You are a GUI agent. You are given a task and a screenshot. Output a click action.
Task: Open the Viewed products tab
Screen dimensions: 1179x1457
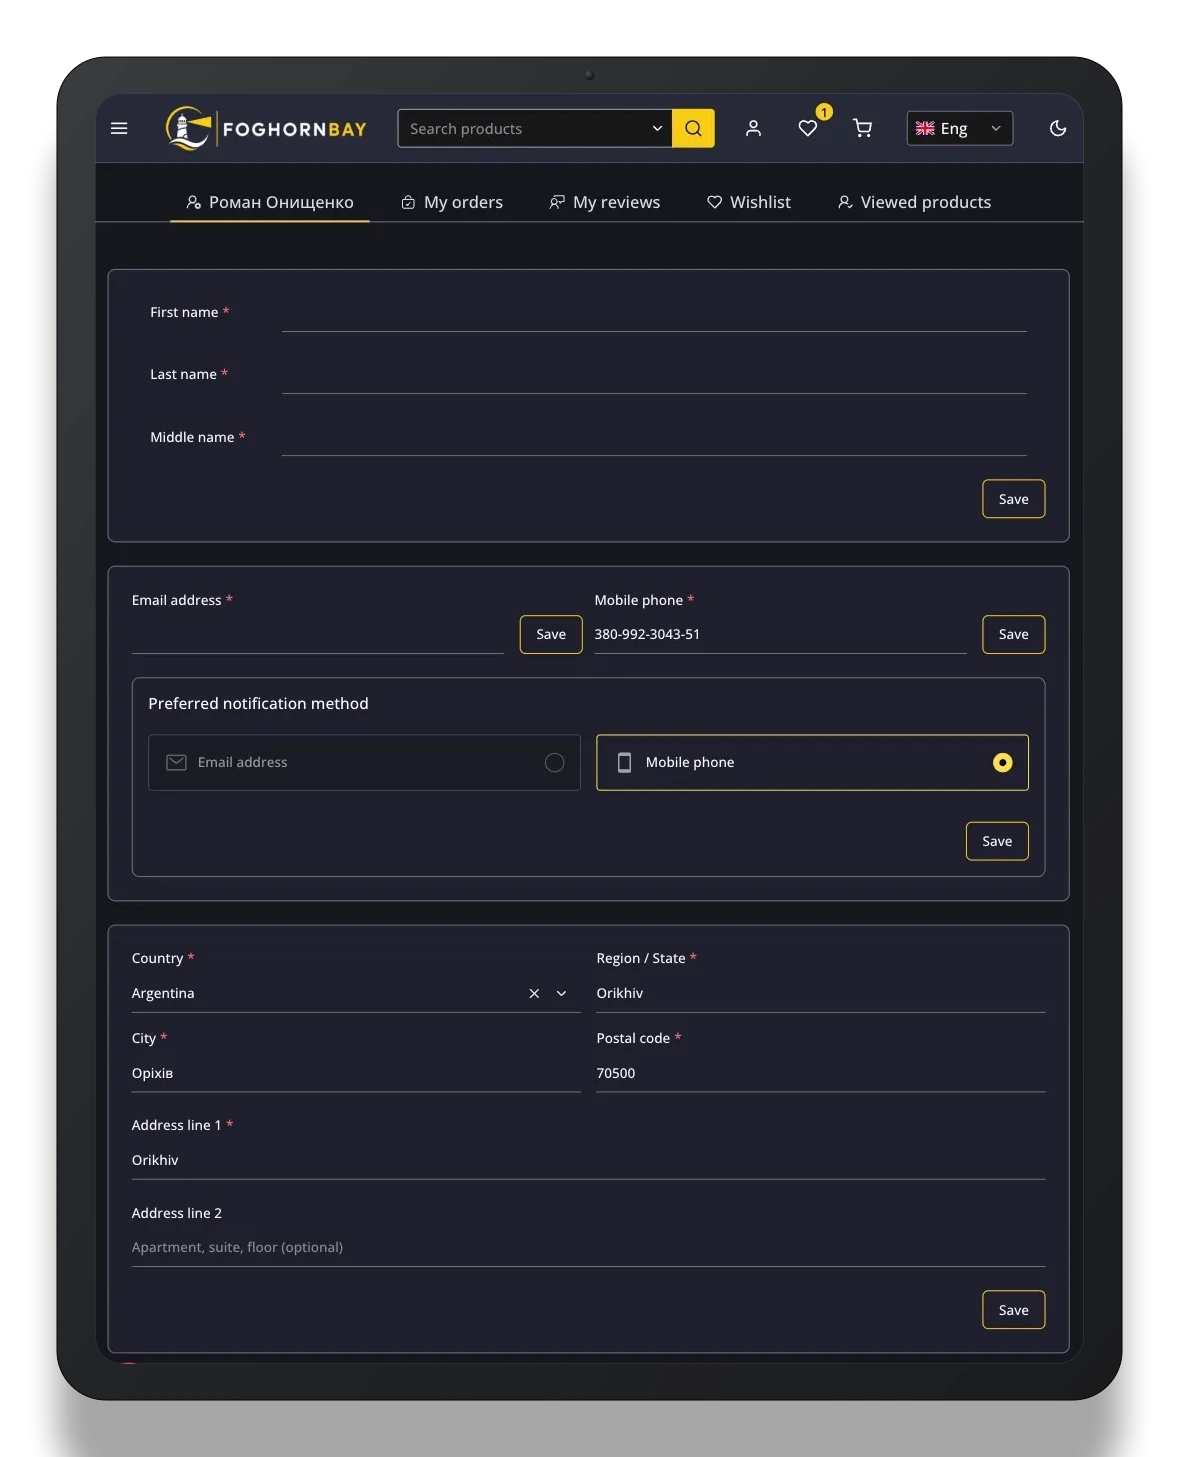(x=914, y=202)
